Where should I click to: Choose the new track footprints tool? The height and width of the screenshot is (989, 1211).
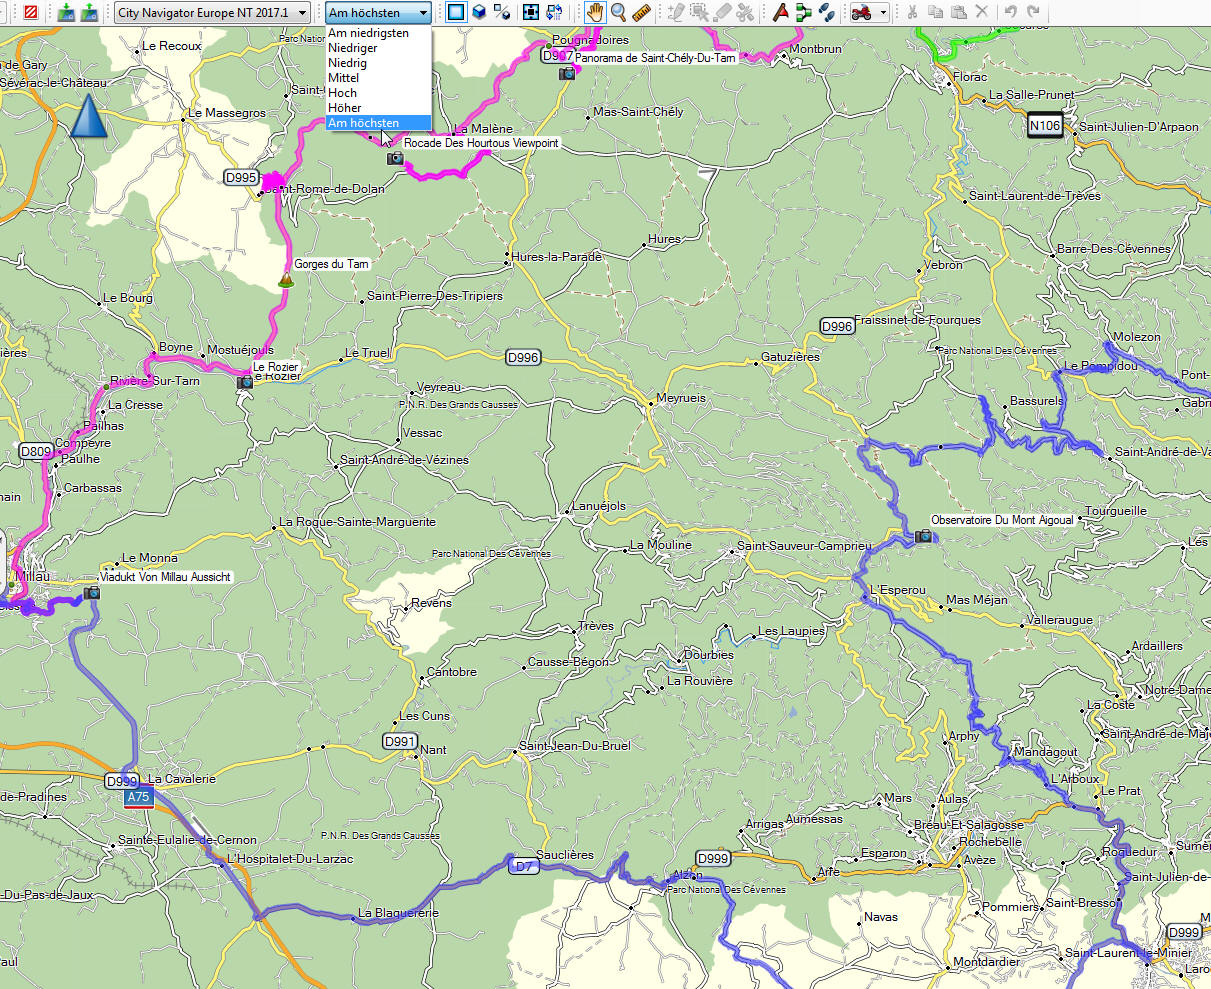(x=826, y=12)
